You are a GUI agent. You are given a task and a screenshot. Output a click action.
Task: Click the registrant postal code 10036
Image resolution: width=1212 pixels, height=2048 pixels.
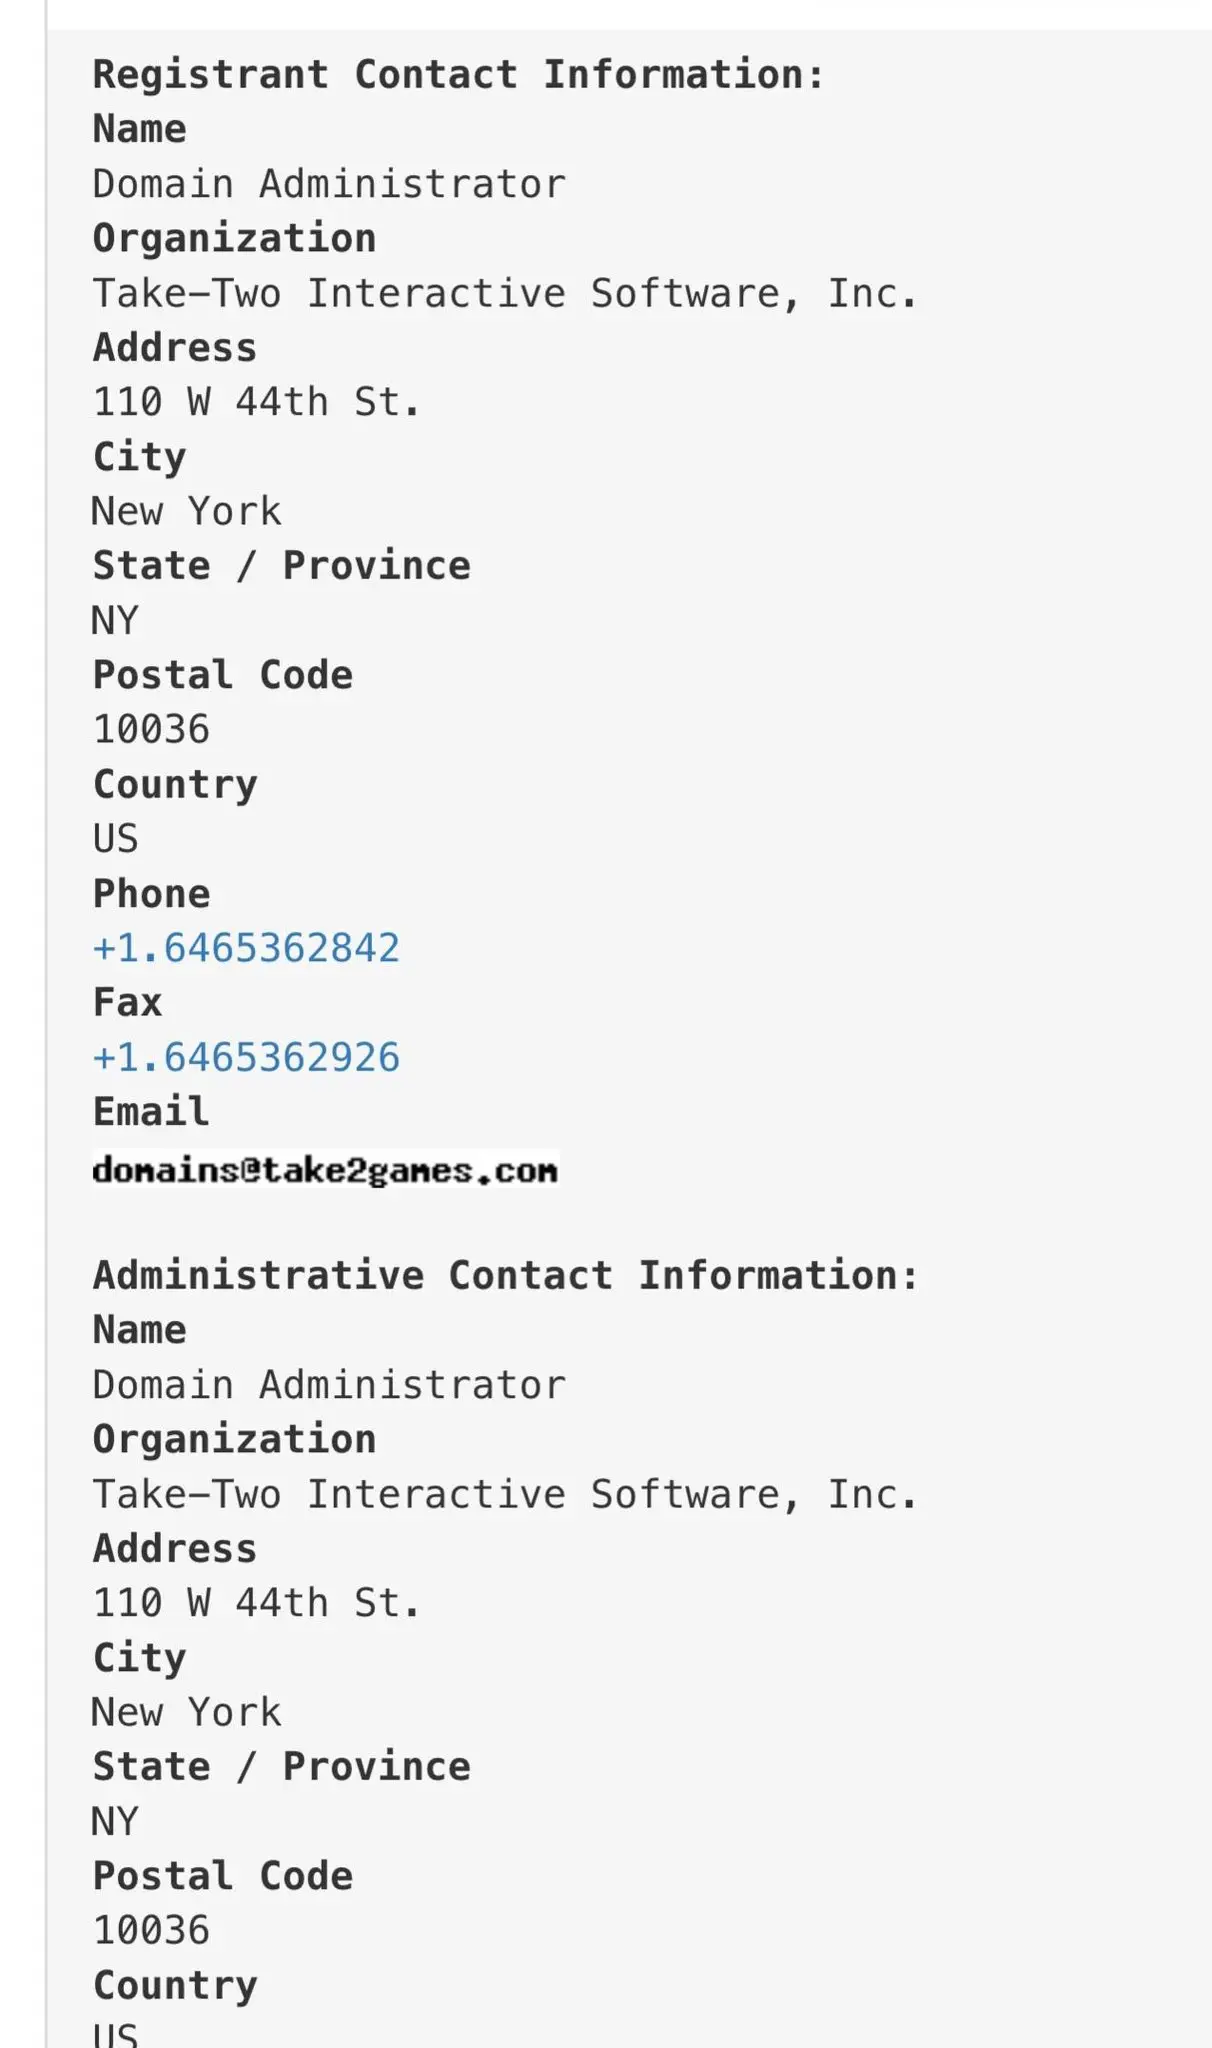[x=151, y=730]
